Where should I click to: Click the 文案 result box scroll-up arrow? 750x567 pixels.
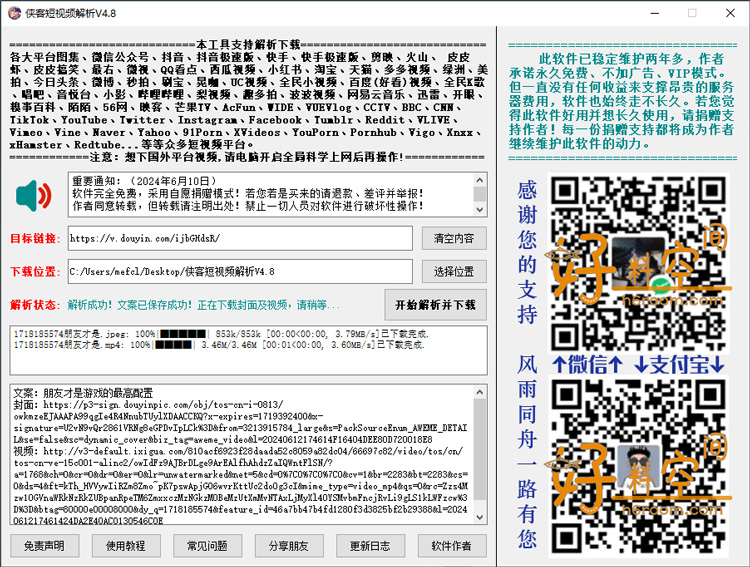[x=480, y=392]
